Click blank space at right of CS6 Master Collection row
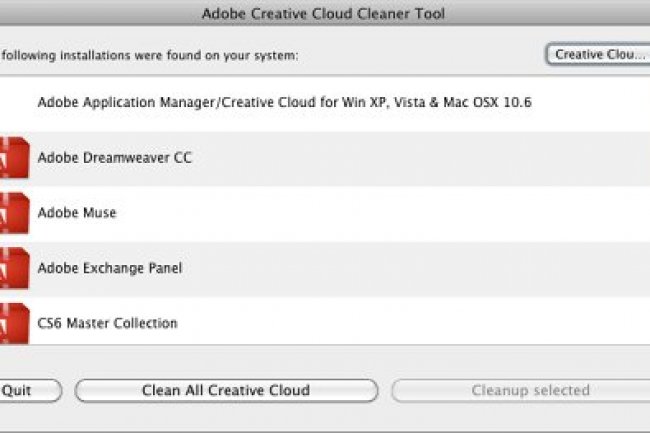 coord(450,323)
